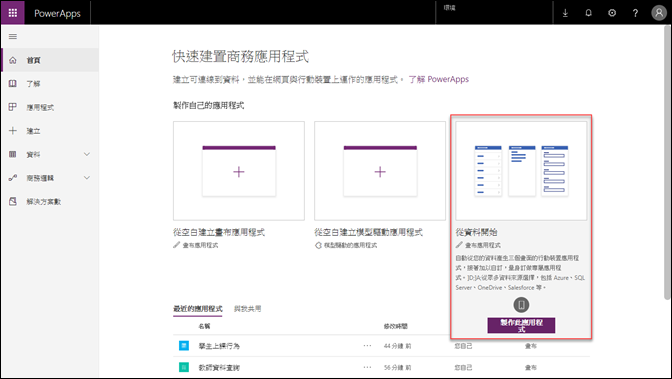Open the user account avatar
Screen dimensions: 672x379
point(659,13)
